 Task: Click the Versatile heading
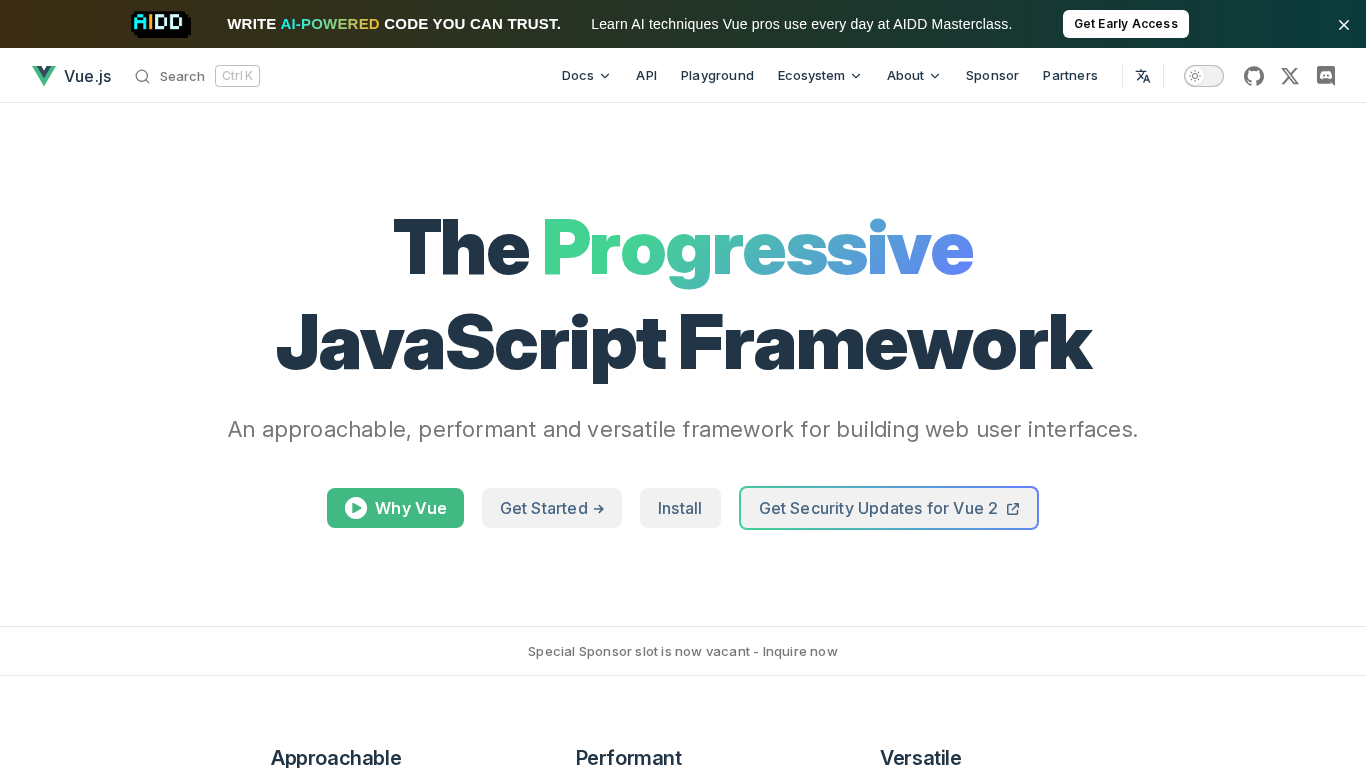click(x=921, y=758)
